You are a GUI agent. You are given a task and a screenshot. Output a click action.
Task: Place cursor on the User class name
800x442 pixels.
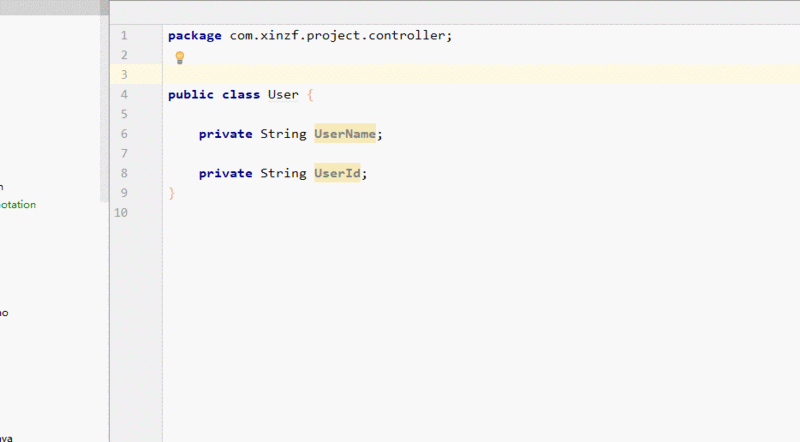(x=283, y=95)
